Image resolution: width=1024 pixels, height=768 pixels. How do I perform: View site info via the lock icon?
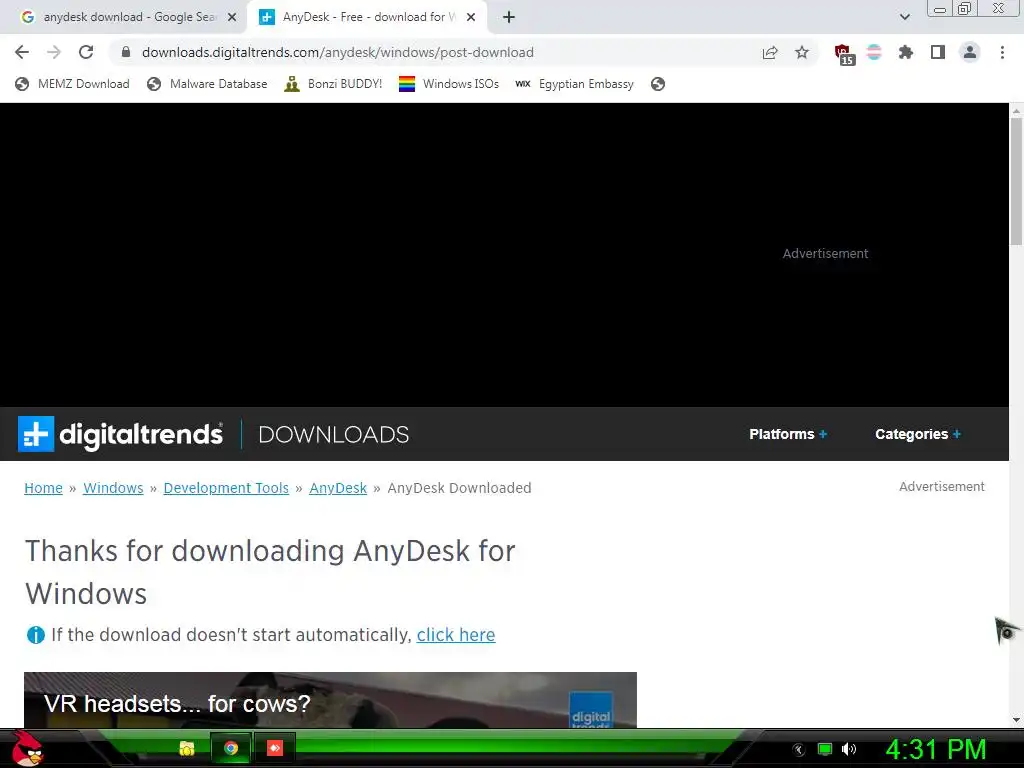tap(126, 52)
